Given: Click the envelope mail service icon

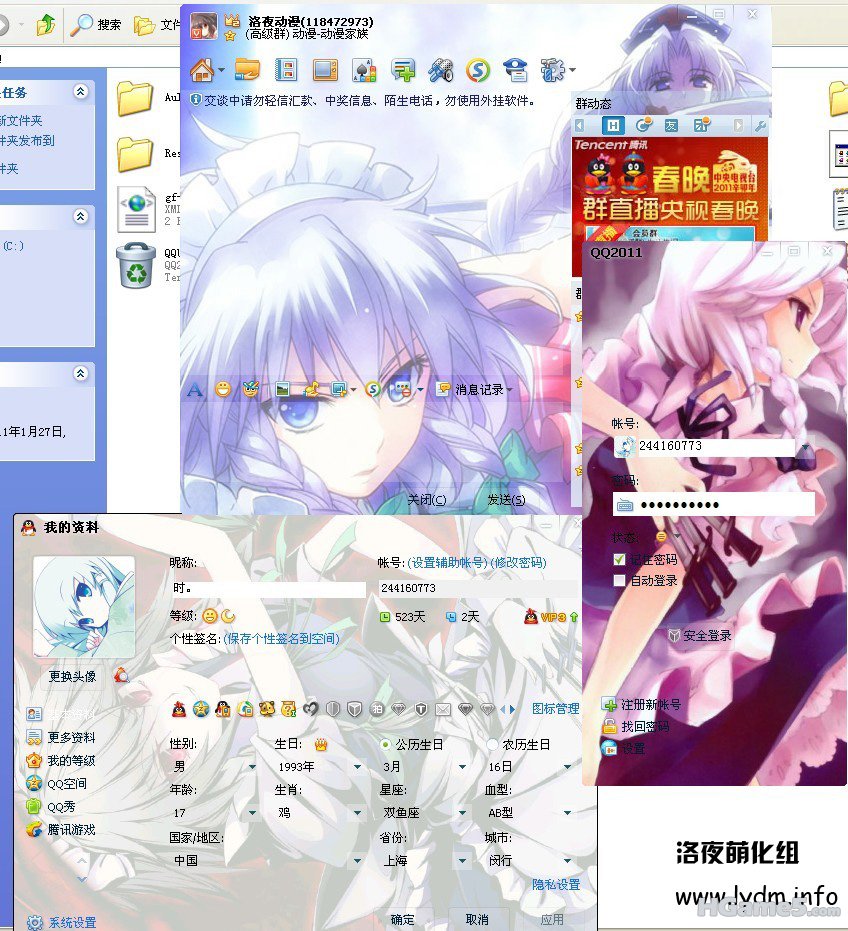Looking at the screenshot, I should 443,708.
